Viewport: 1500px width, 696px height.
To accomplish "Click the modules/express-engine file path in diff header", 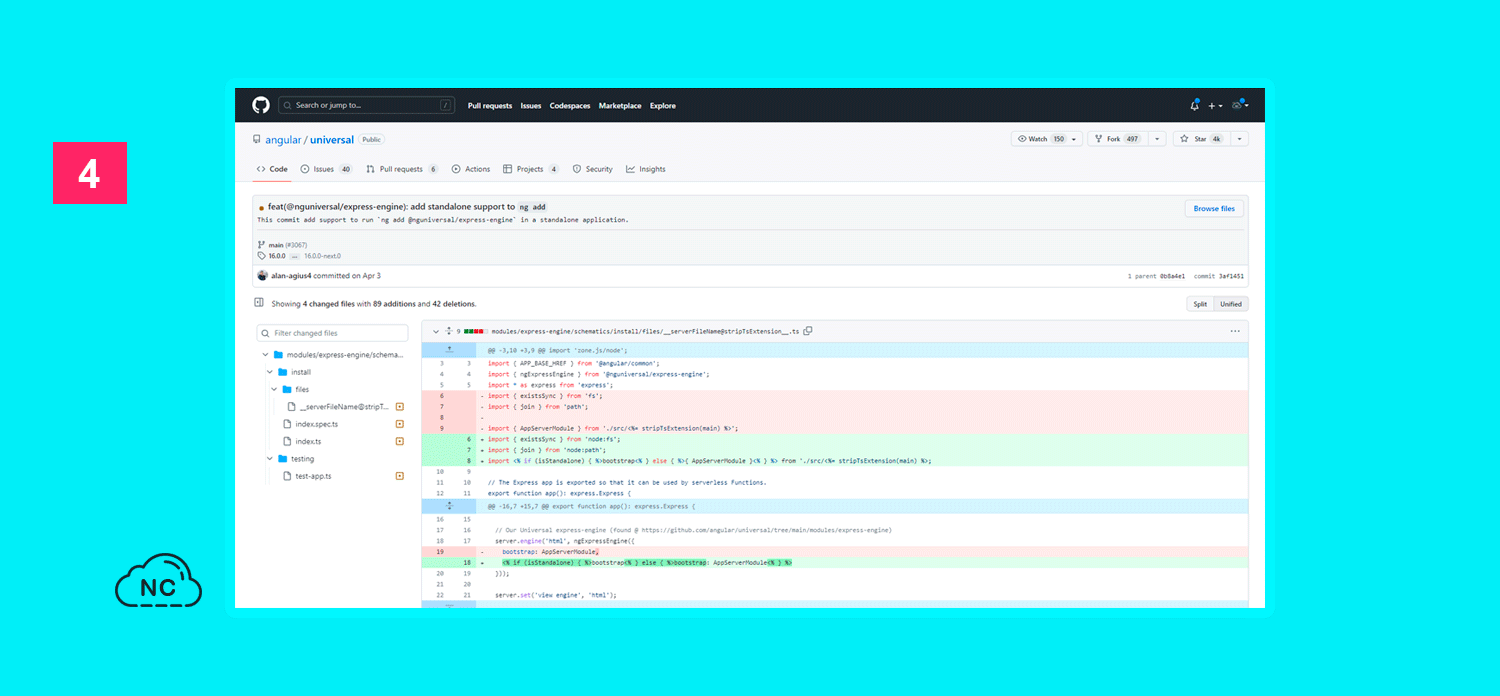I will pyautogui.click(x=645, y=331).
